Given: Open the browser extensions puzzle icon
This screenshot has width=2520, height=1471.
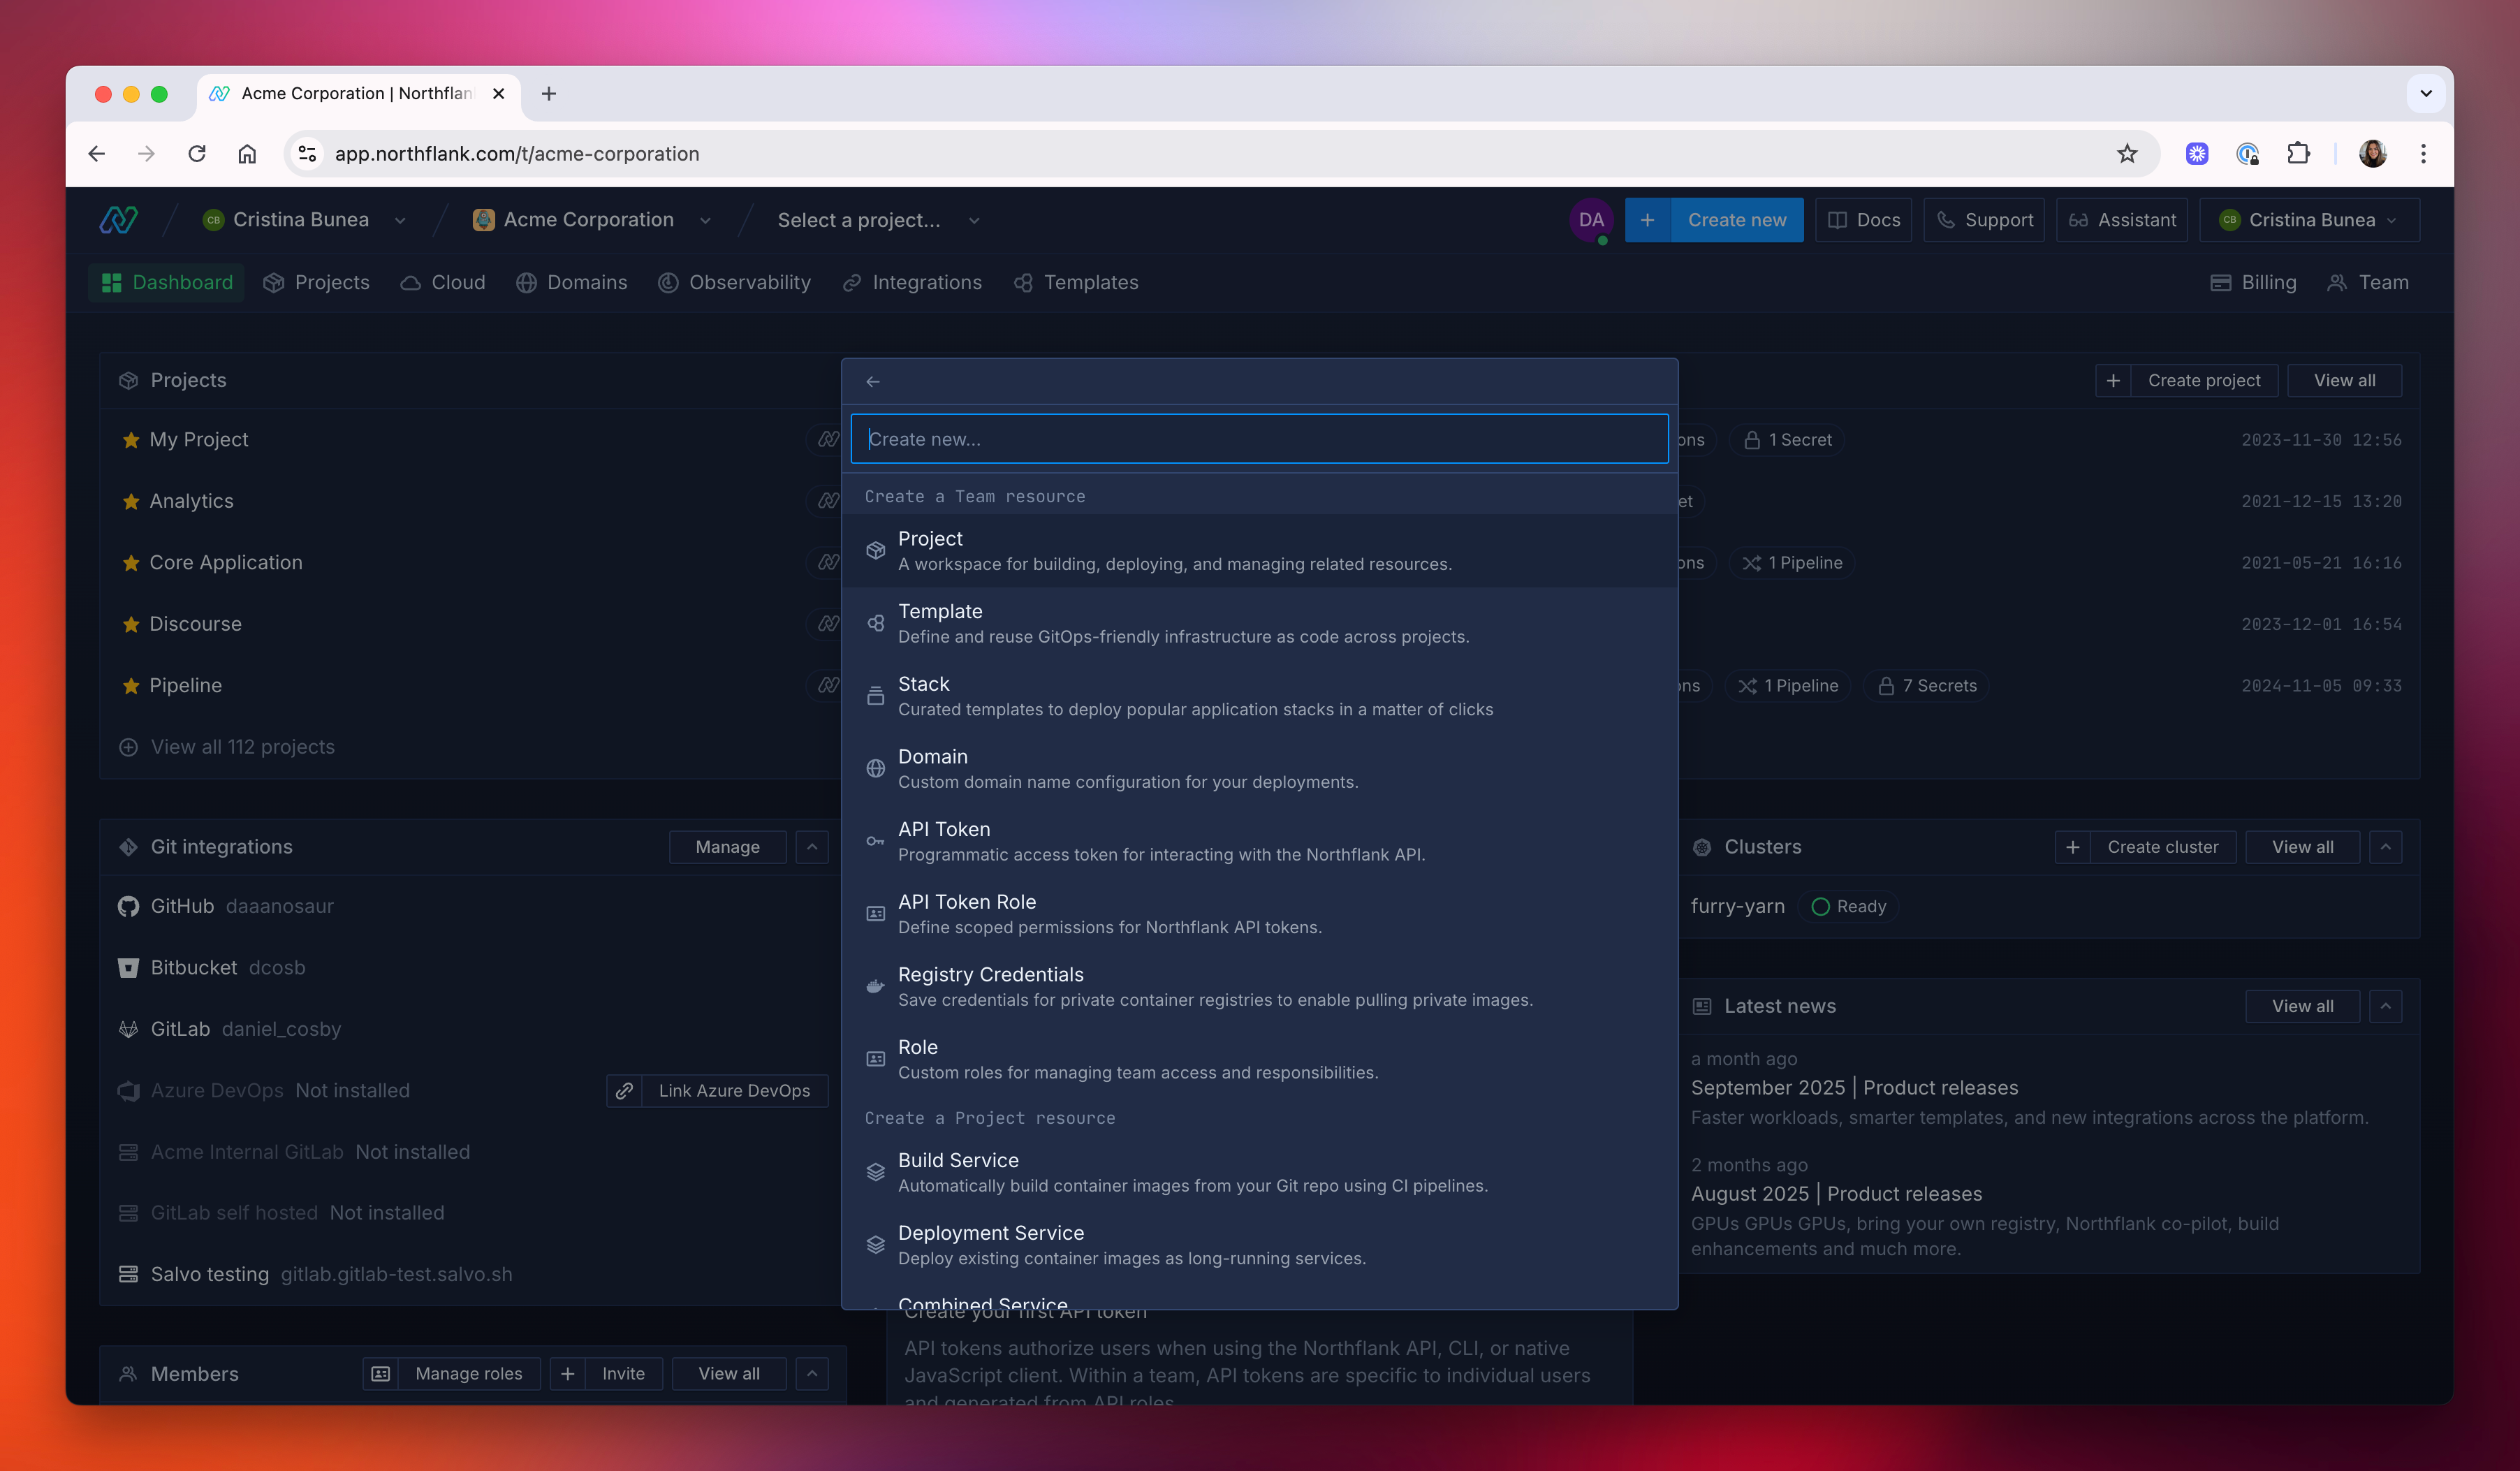Looking at the screenshot, I should 2298,153.
